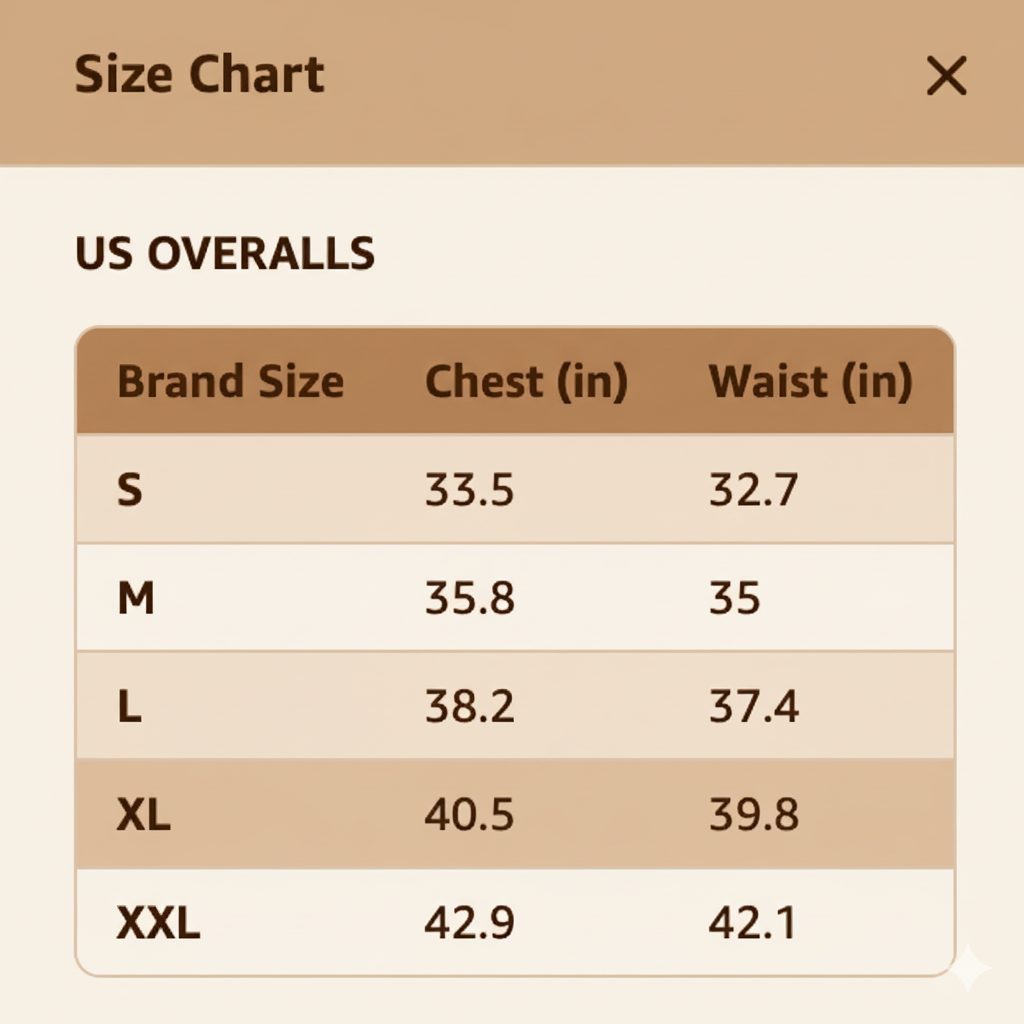This screenshot has height=1024, width=1024.
Task: Click the Waist (in) column header
Action: coord(810,383)
